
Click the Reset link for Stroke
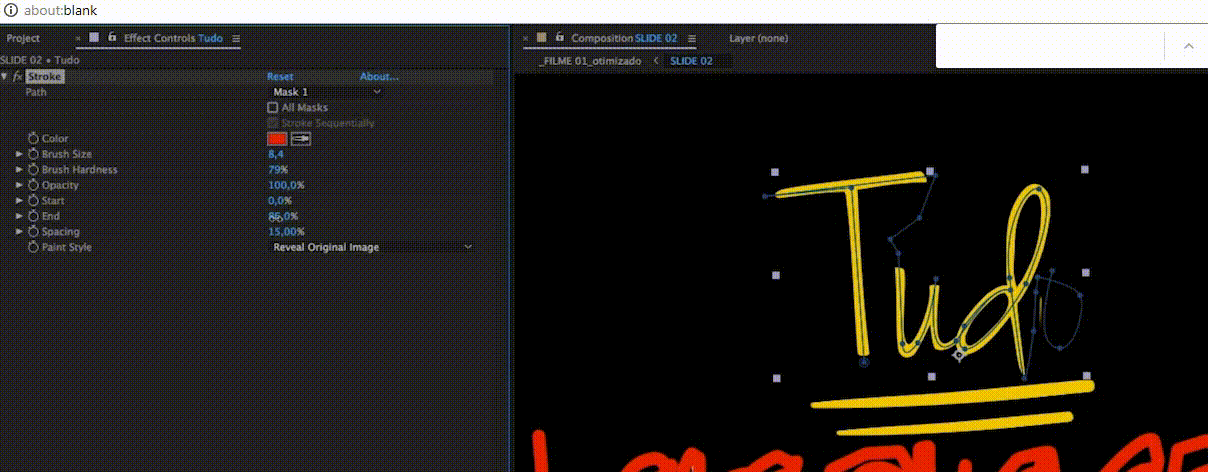pos(280,77)
